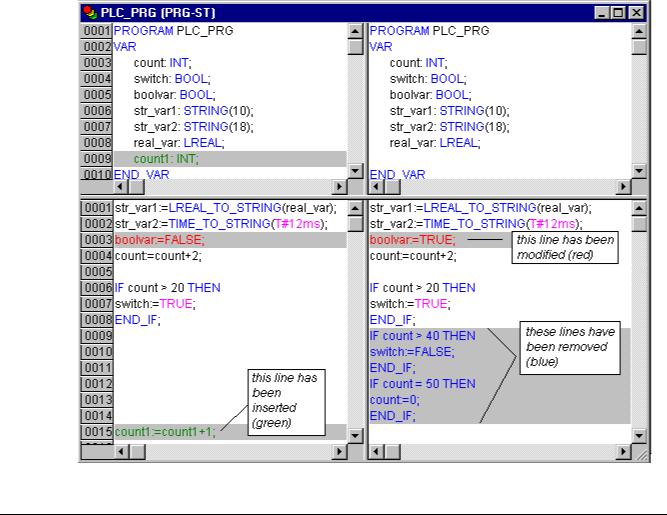667x515 pixels.
Task: Click 'boolvar: BOOL;' in left declaration pane
Action: 174,95
